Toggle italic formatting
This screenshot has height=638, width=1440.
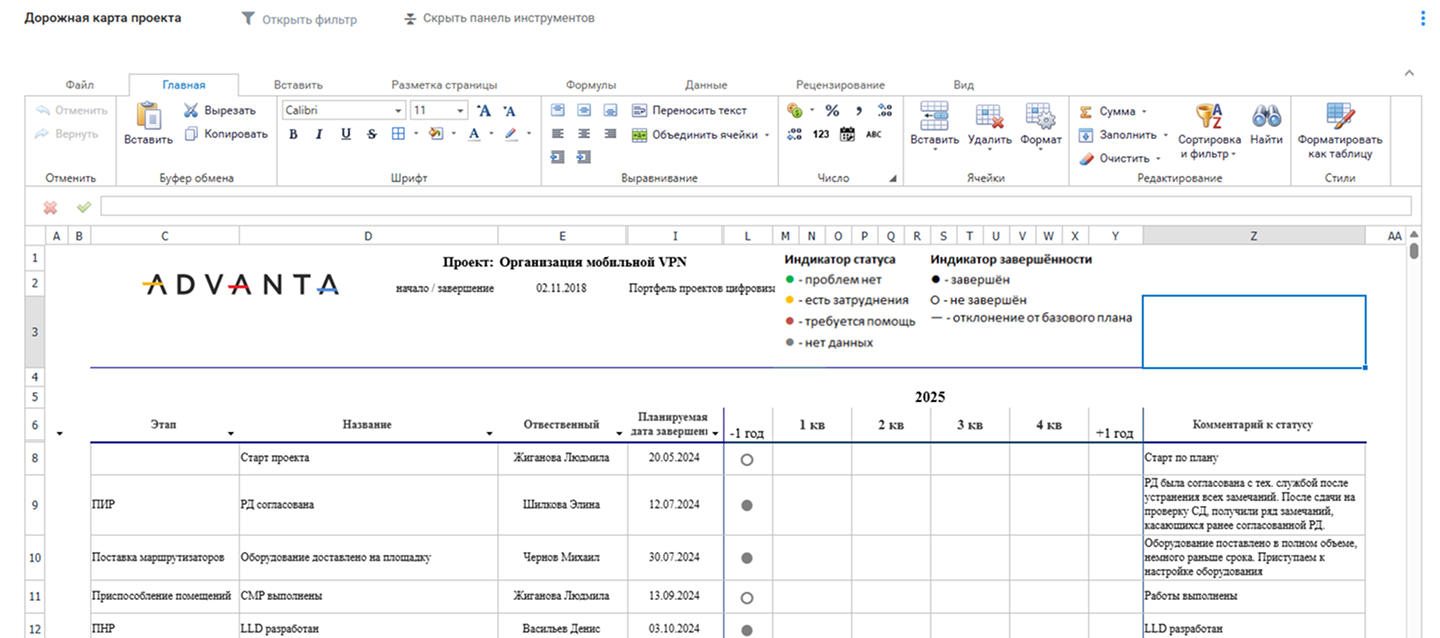(x=319, y=134)
